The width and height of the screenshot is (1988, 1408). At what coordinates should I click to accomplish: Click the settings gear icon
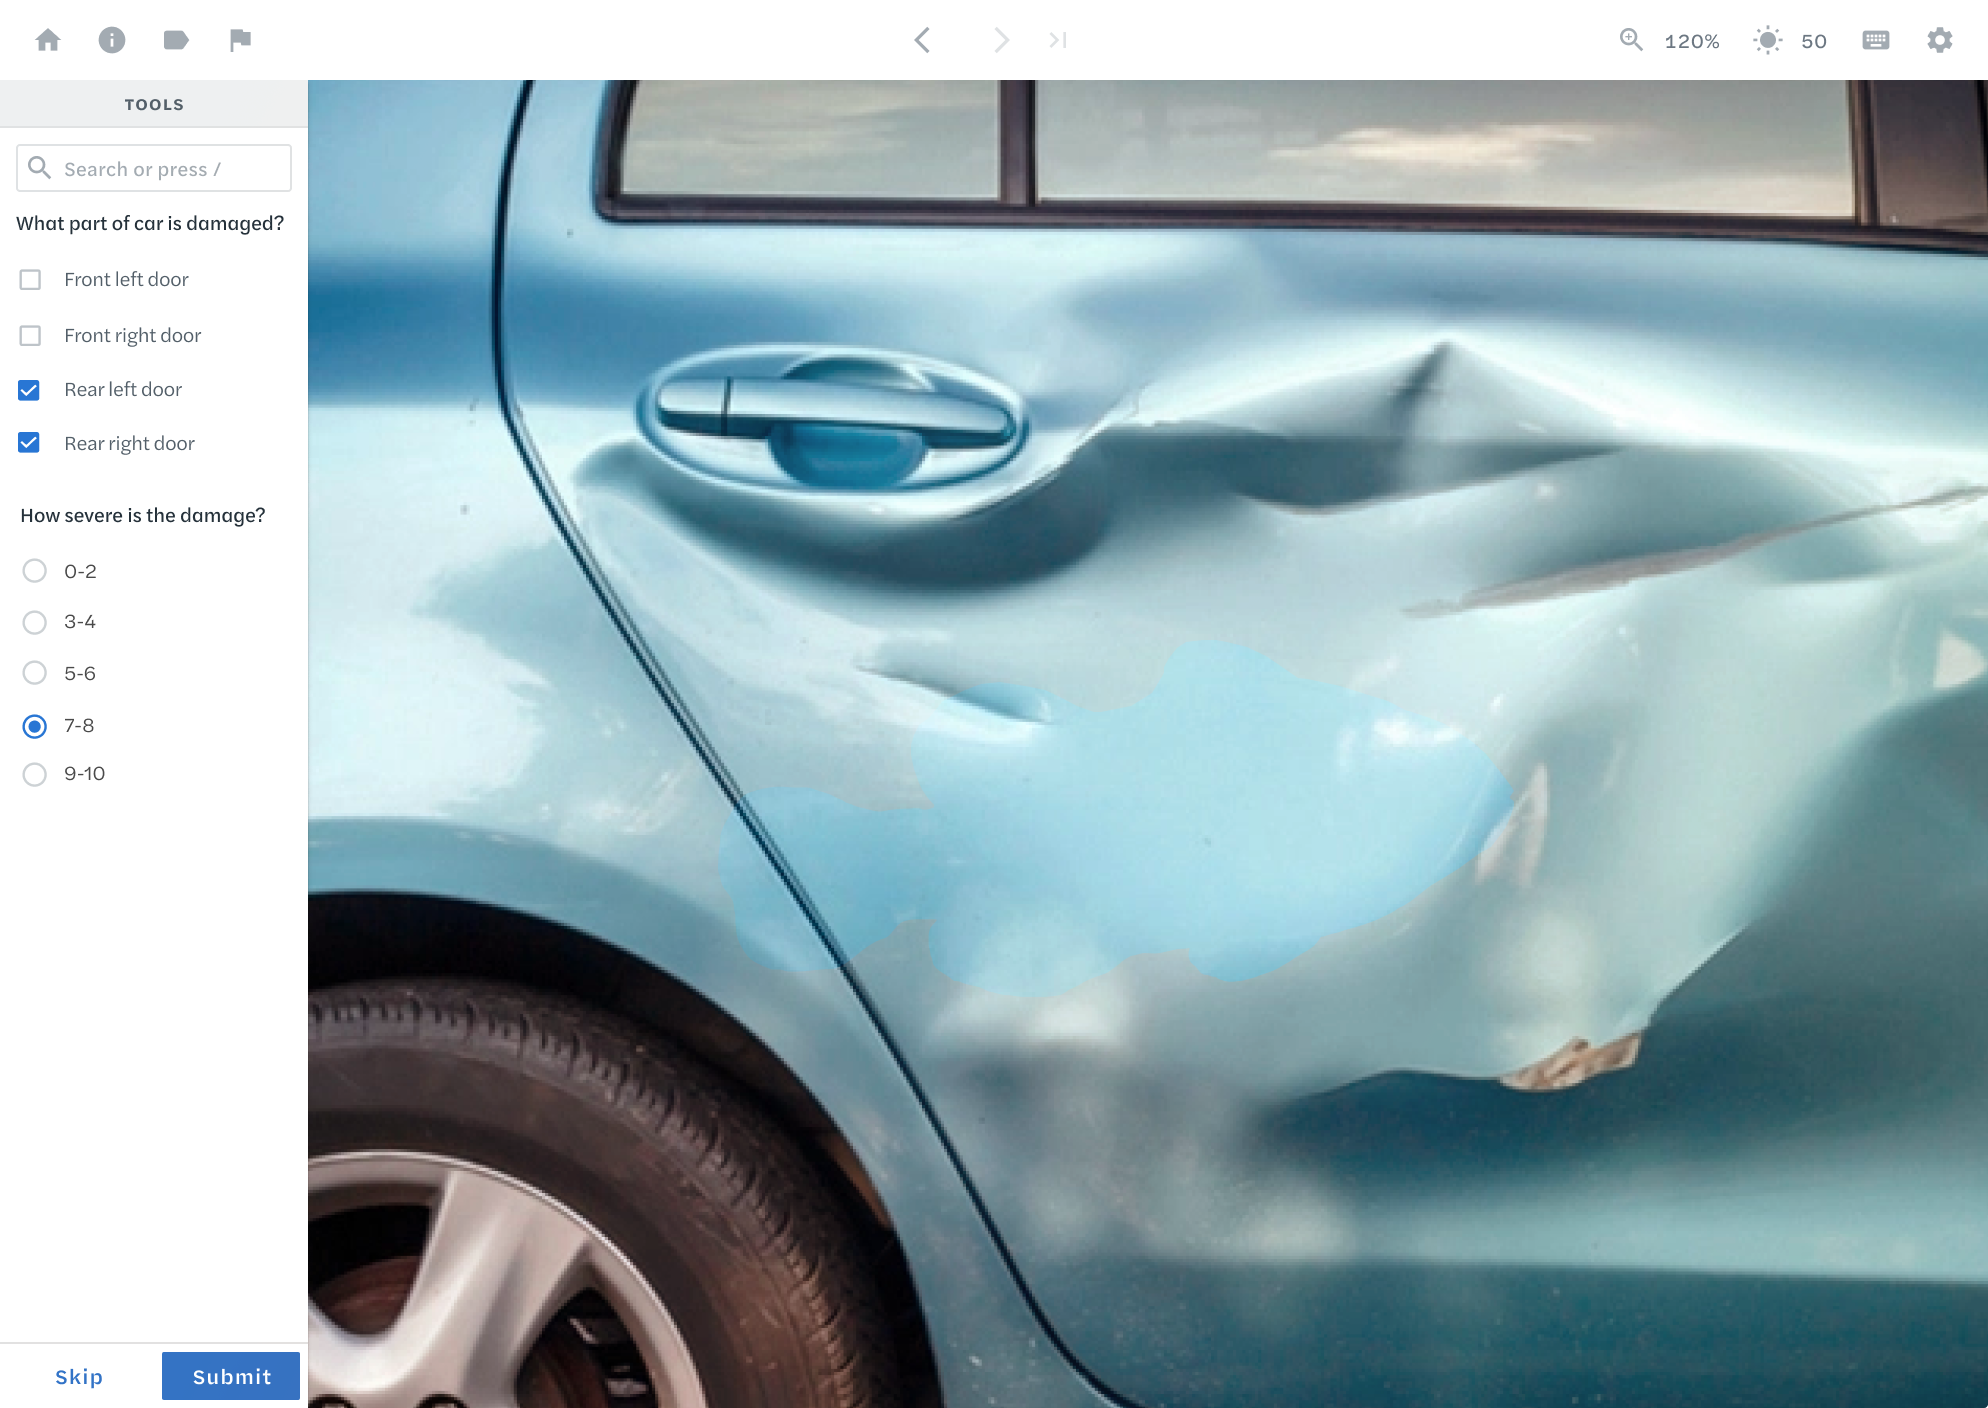tap(1941, 40)
